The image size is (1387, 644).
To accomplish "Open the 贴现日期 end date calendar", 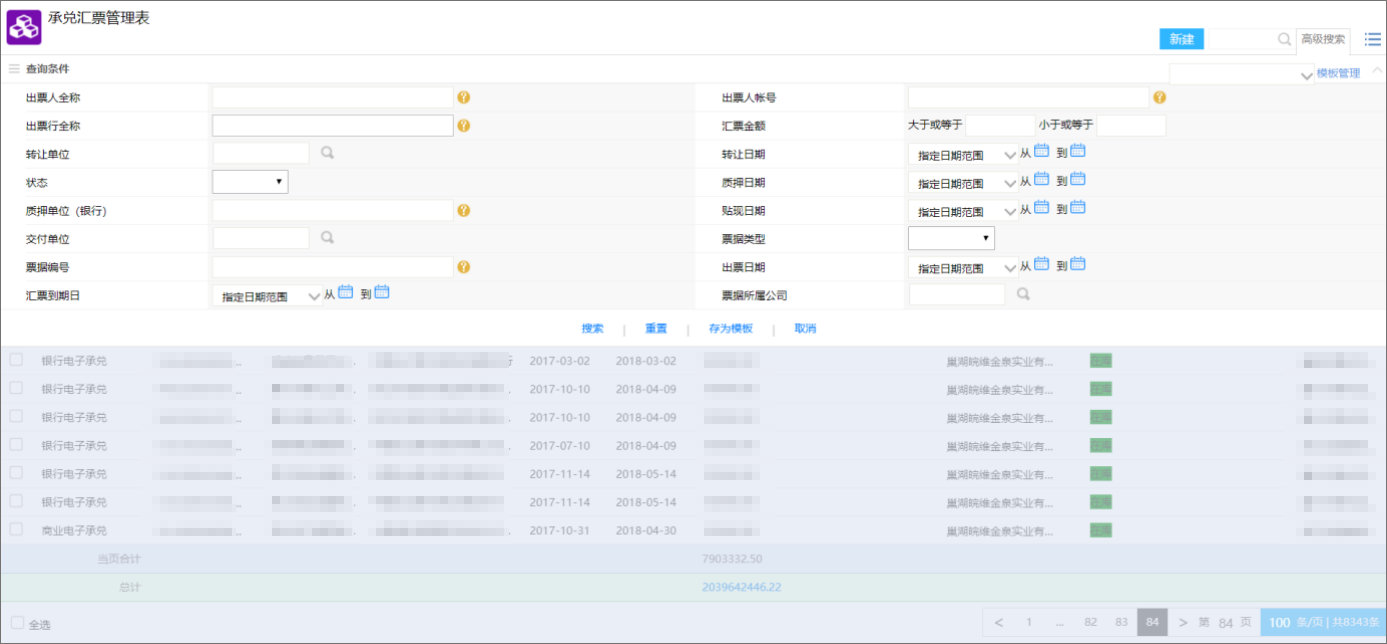I will (1078, 208).
